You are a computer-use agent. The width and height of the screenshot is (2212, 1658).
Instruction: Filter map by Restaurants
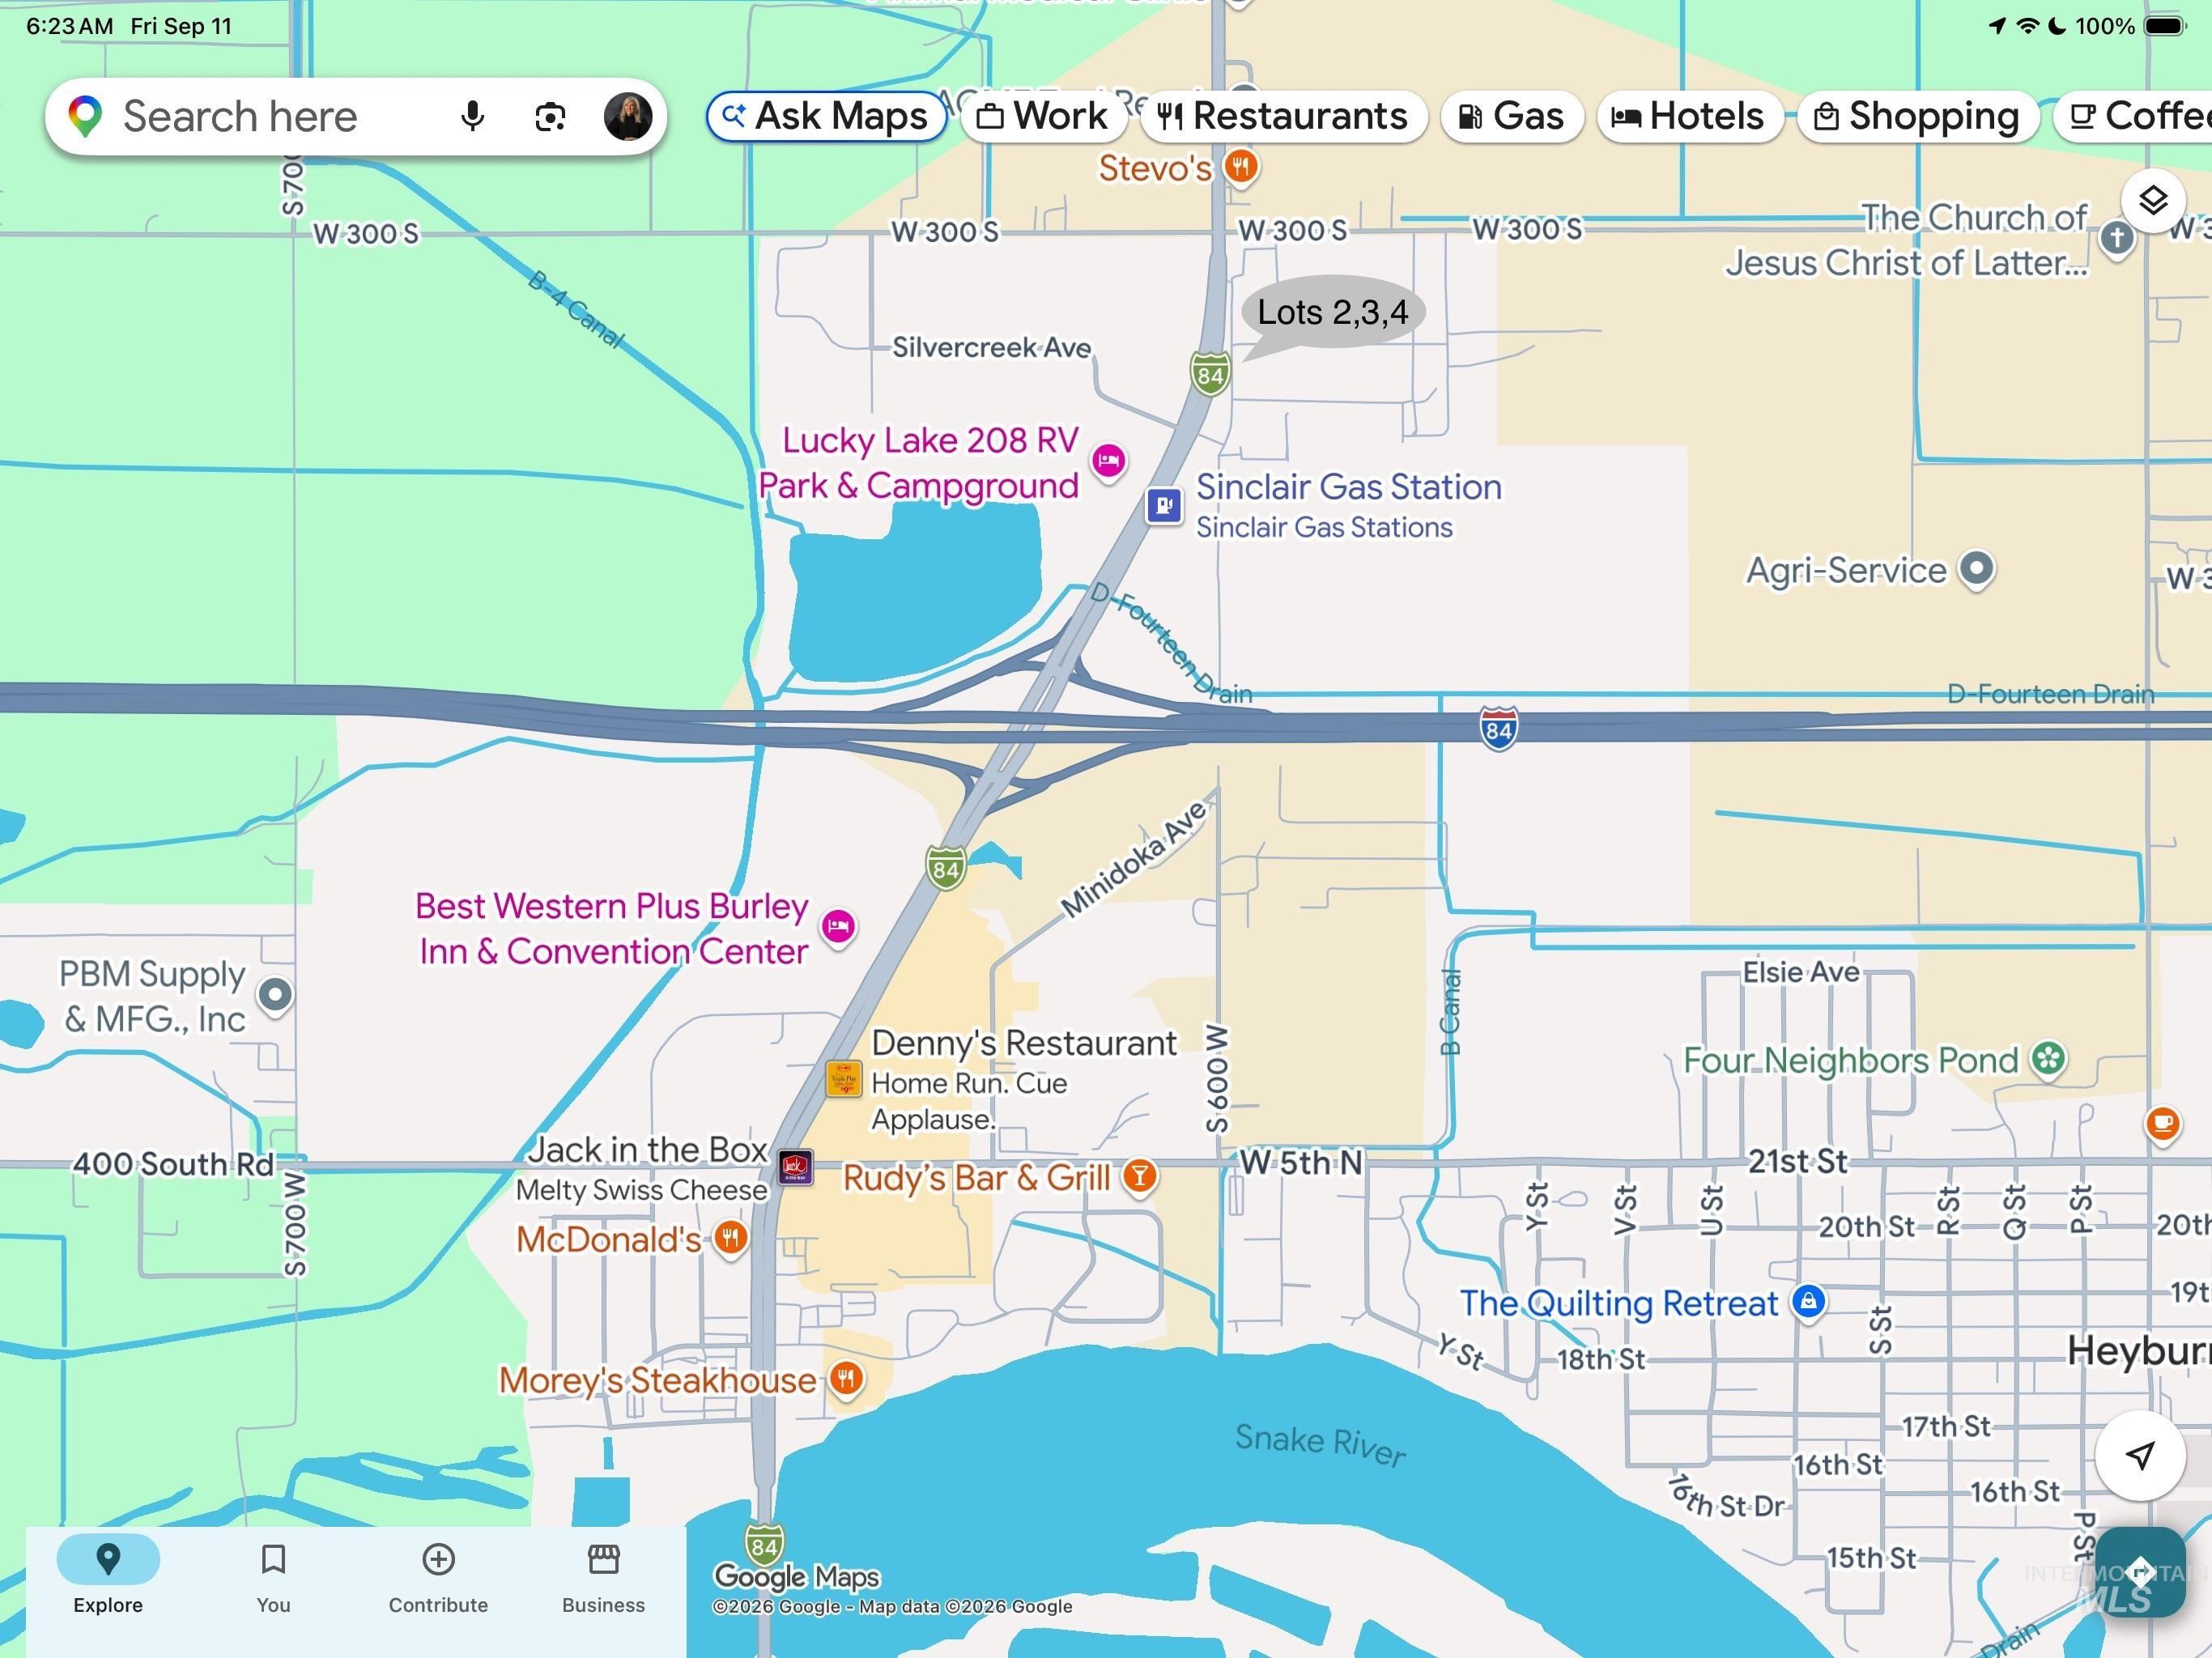click(1283, 117)
